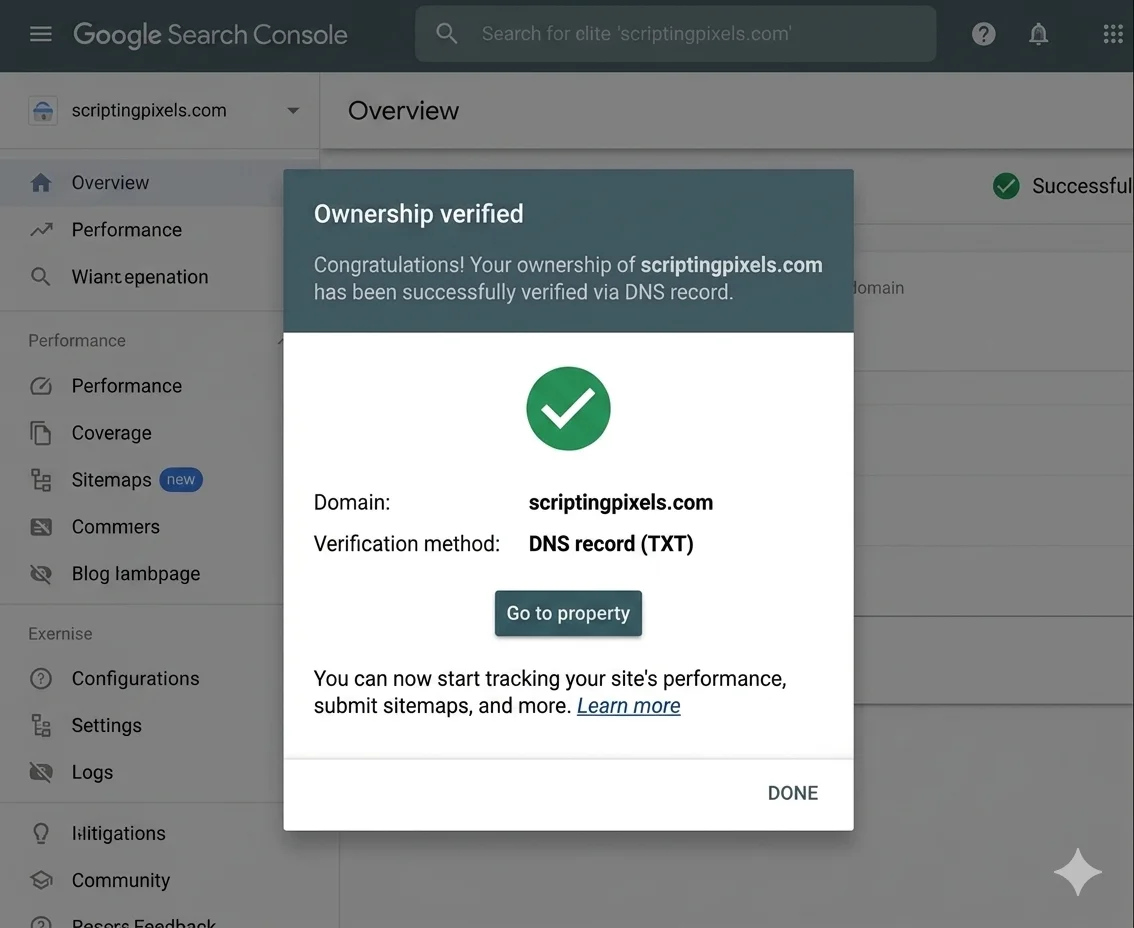Viewport: 1134px width, 928px height.
Task: Click the scriptingpixels.com property icon
Action: (x=43, y=111)
